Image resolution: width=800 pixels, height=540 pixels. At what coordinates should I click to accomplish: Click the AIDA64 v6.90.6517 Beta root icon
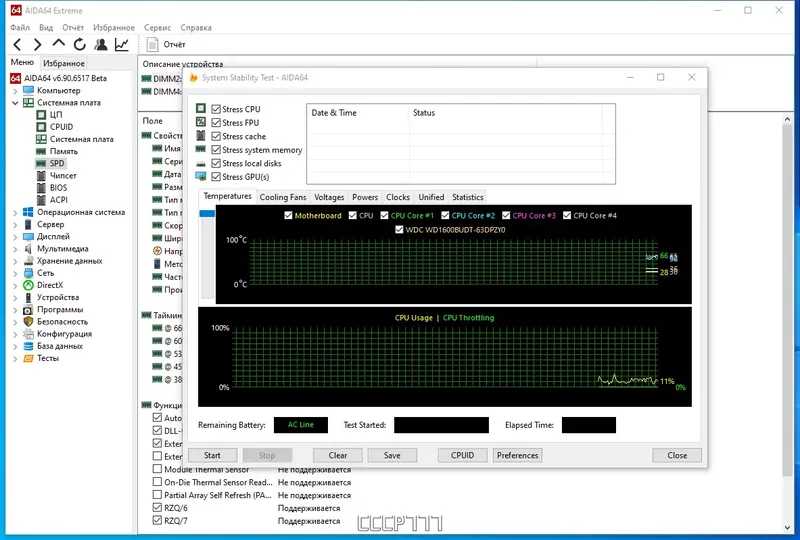pos(16,78)
